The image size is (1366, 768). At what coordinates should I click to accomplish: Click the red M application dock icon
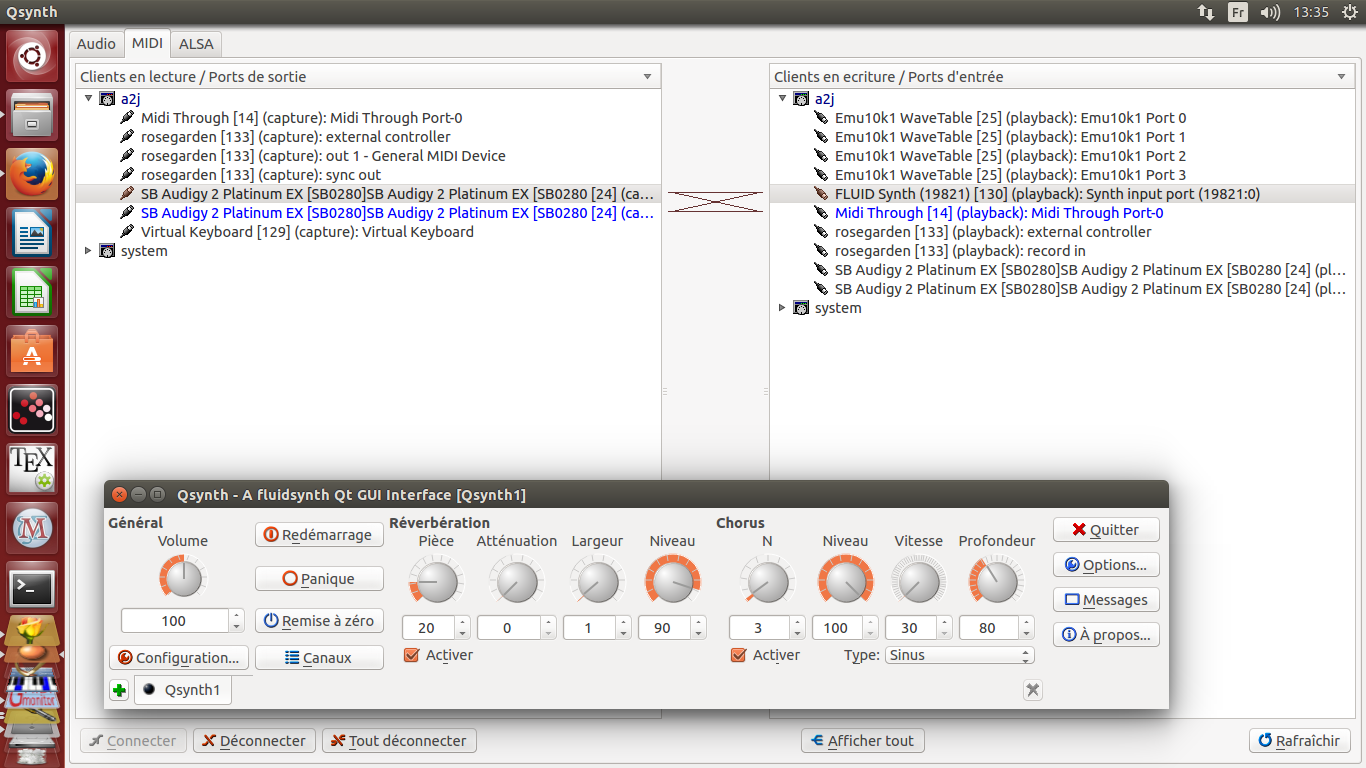32,528
